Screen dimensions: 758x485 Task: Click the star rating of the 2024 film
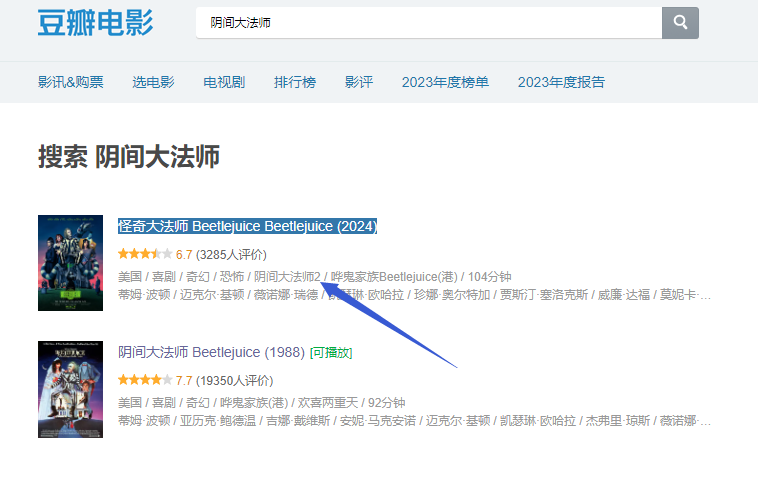coord(144,254)
